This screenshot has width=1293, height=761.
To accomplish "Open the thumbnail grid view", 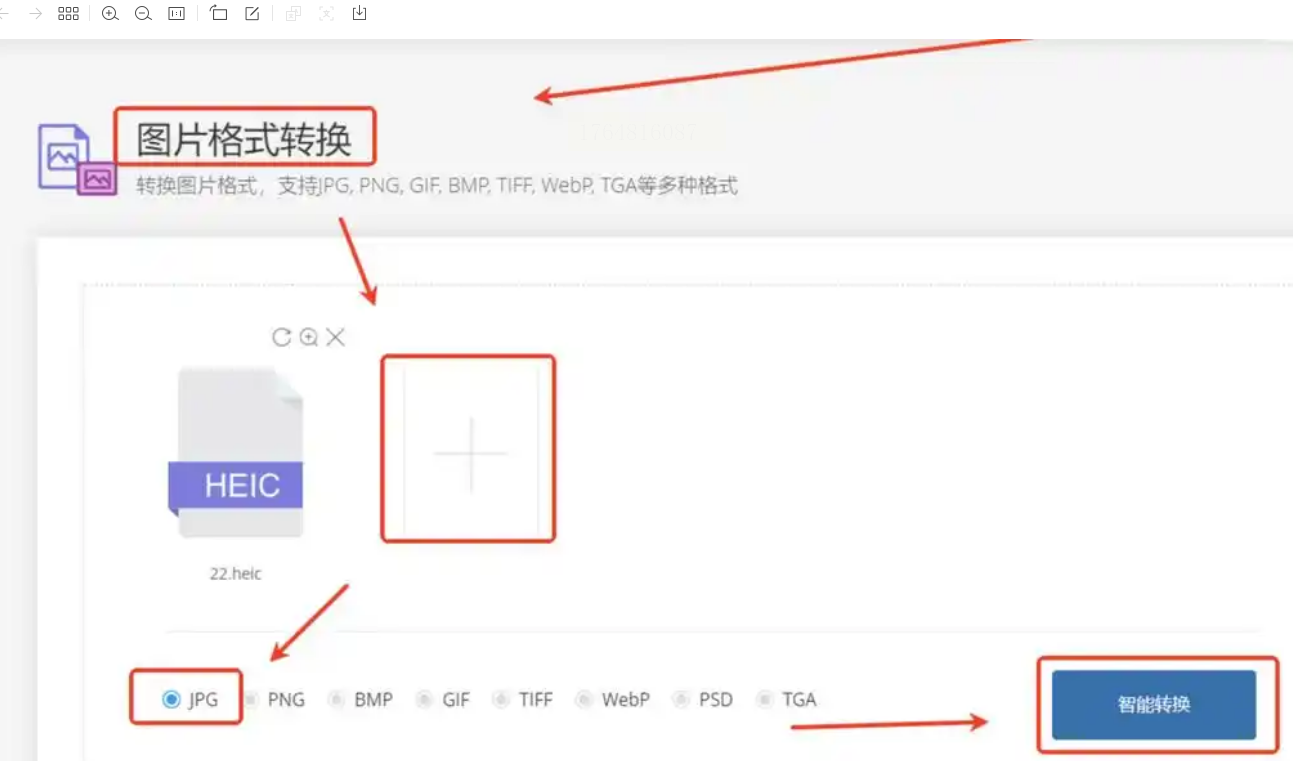I will [68, 14].
